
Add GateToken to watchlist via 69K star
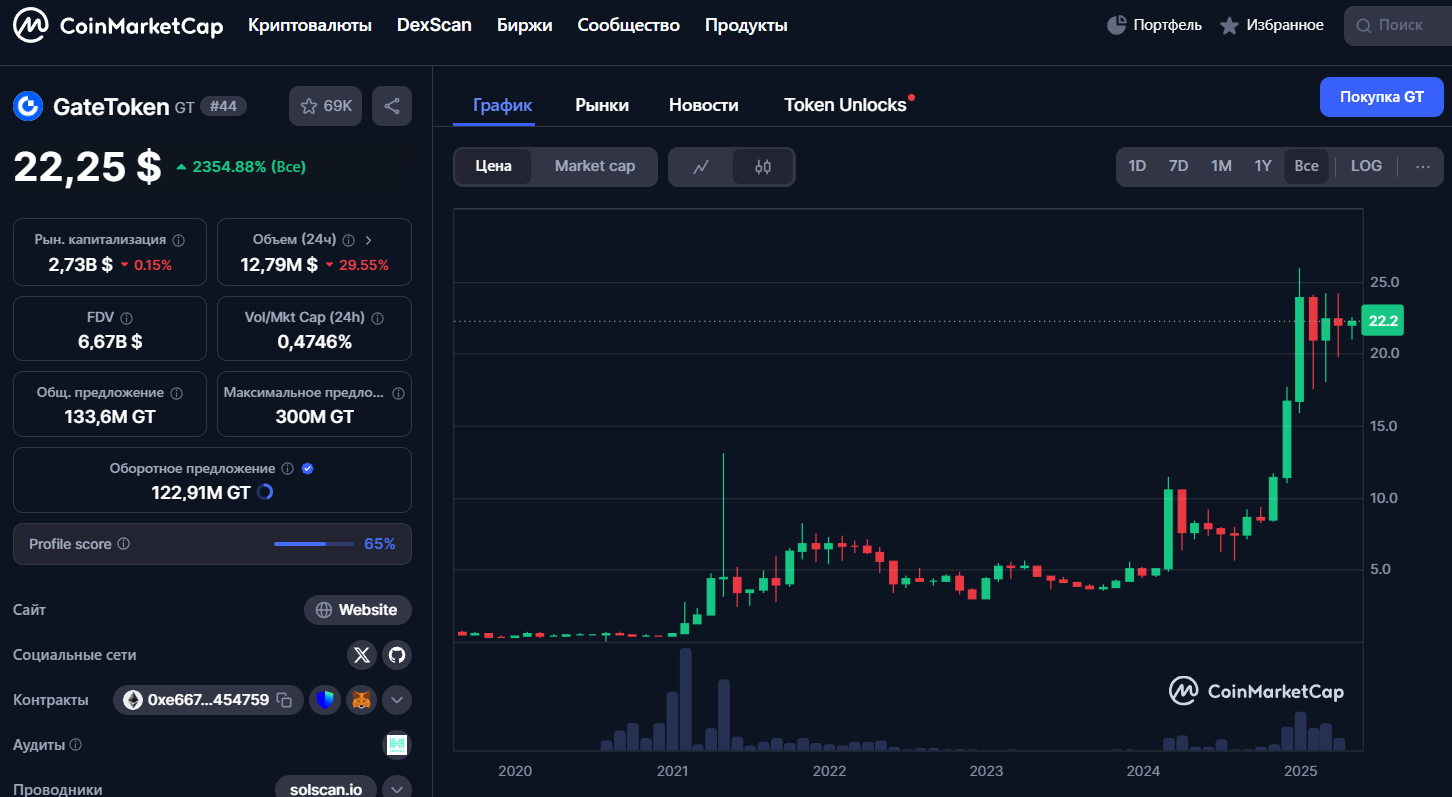[326, 106]
